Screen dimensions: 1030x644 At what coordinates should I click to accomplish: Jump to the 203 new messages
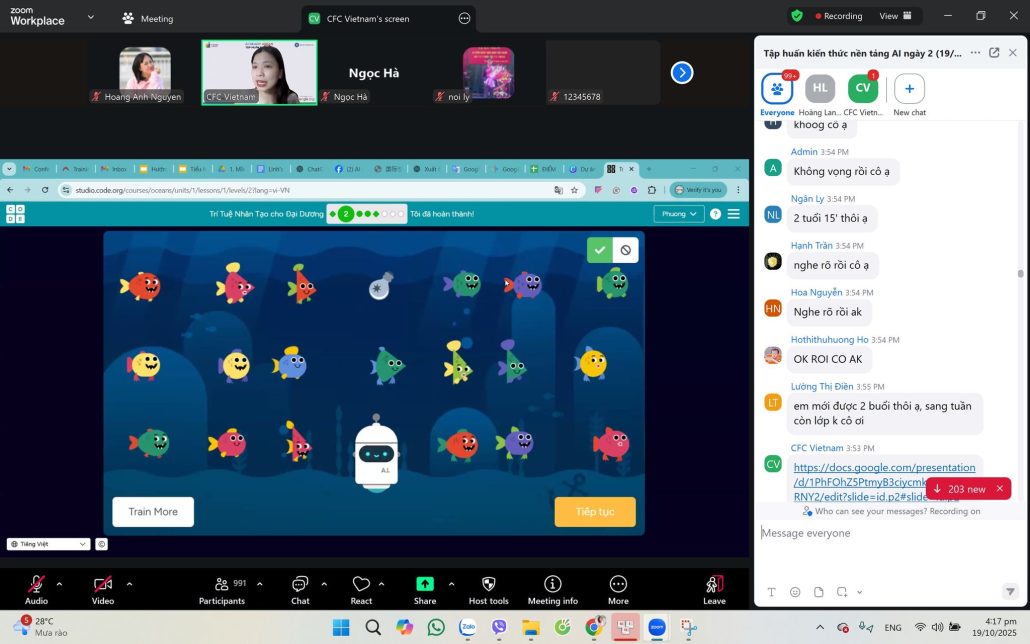(x=960, y=489)
